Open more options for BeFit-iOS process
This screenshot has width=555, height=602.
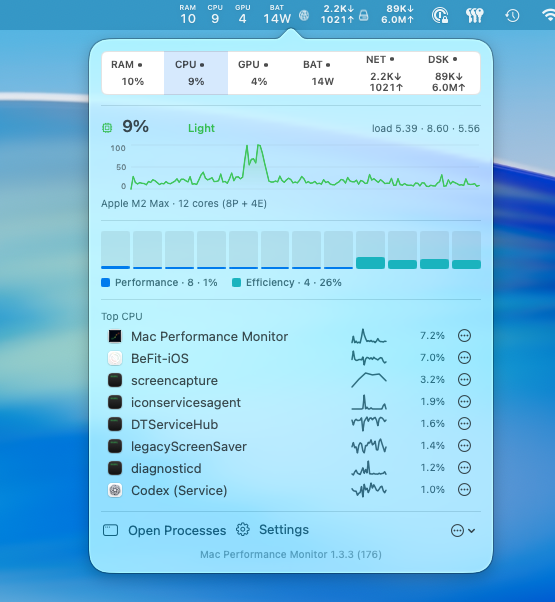tap(464, 358)
